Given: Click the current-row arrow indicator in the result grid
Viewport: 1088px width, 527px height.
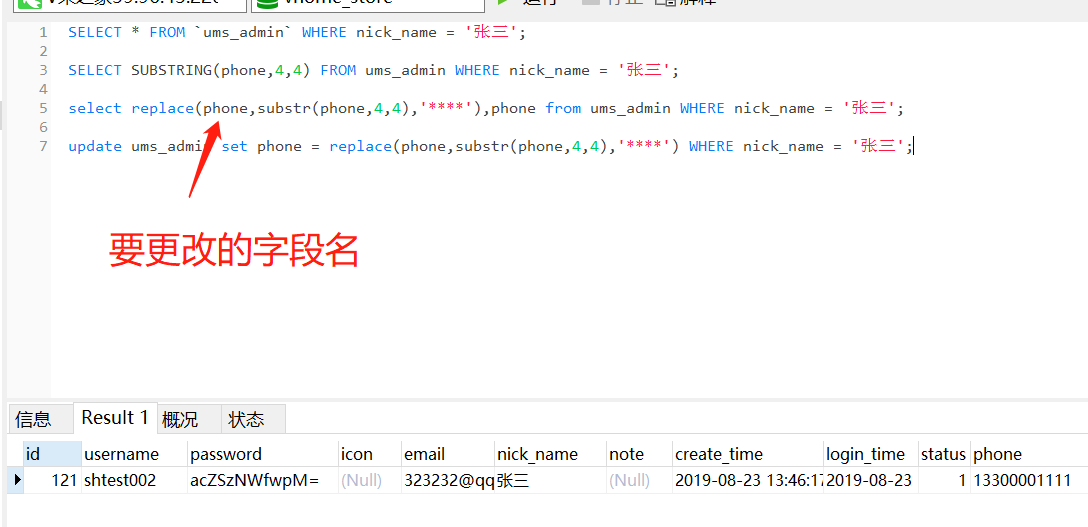Looking at the screenshot, I should coord(16,479).
